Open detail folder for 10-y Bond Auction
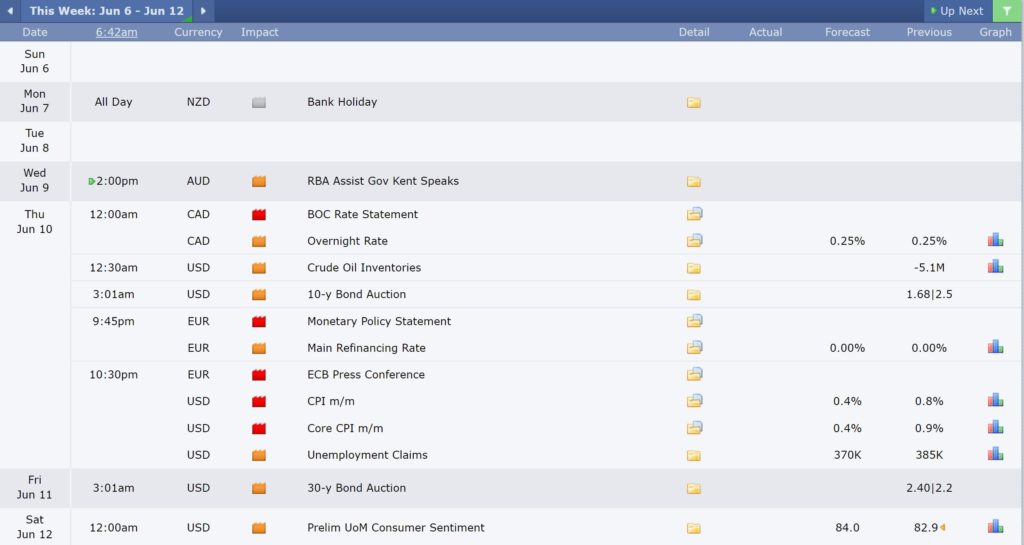Image resolution: width=1024 pixels, height=545 pixels. pyautogui.click(x=694, y=295)
